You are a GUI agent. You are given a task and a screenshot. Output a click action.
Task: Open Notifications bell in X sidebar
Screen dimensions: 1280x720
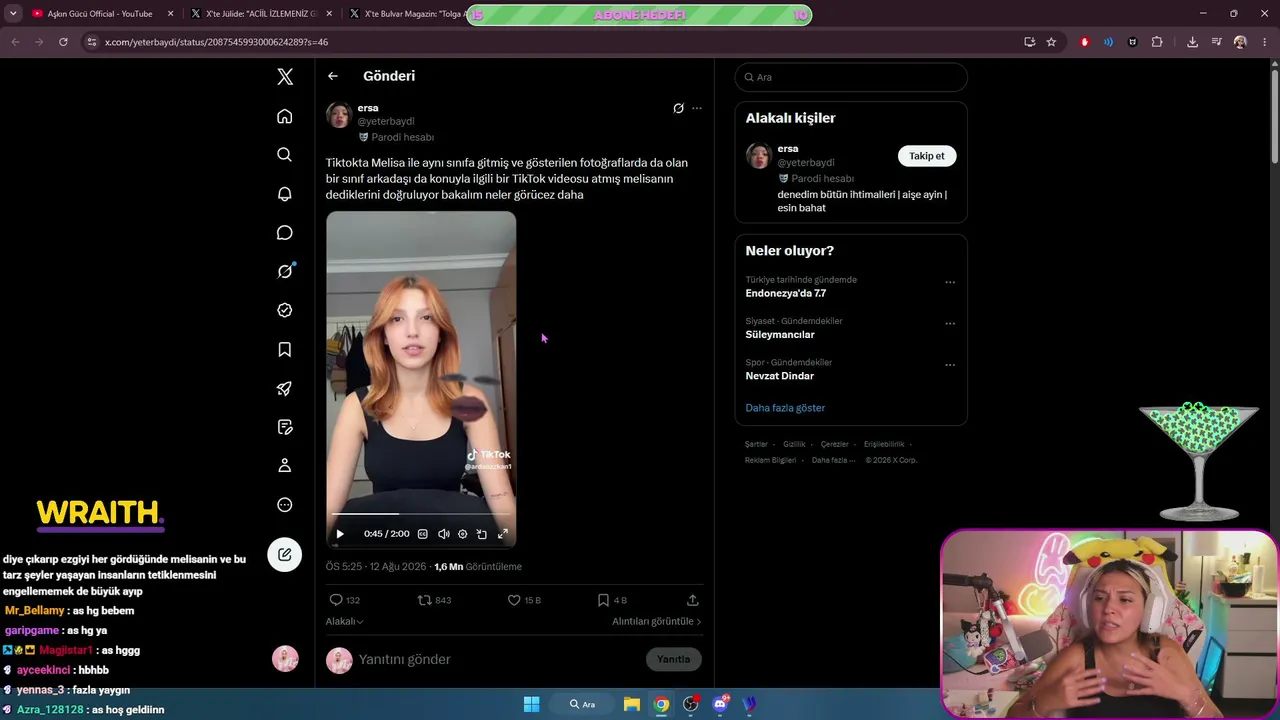pyautogui.click(x=285, y=194)
